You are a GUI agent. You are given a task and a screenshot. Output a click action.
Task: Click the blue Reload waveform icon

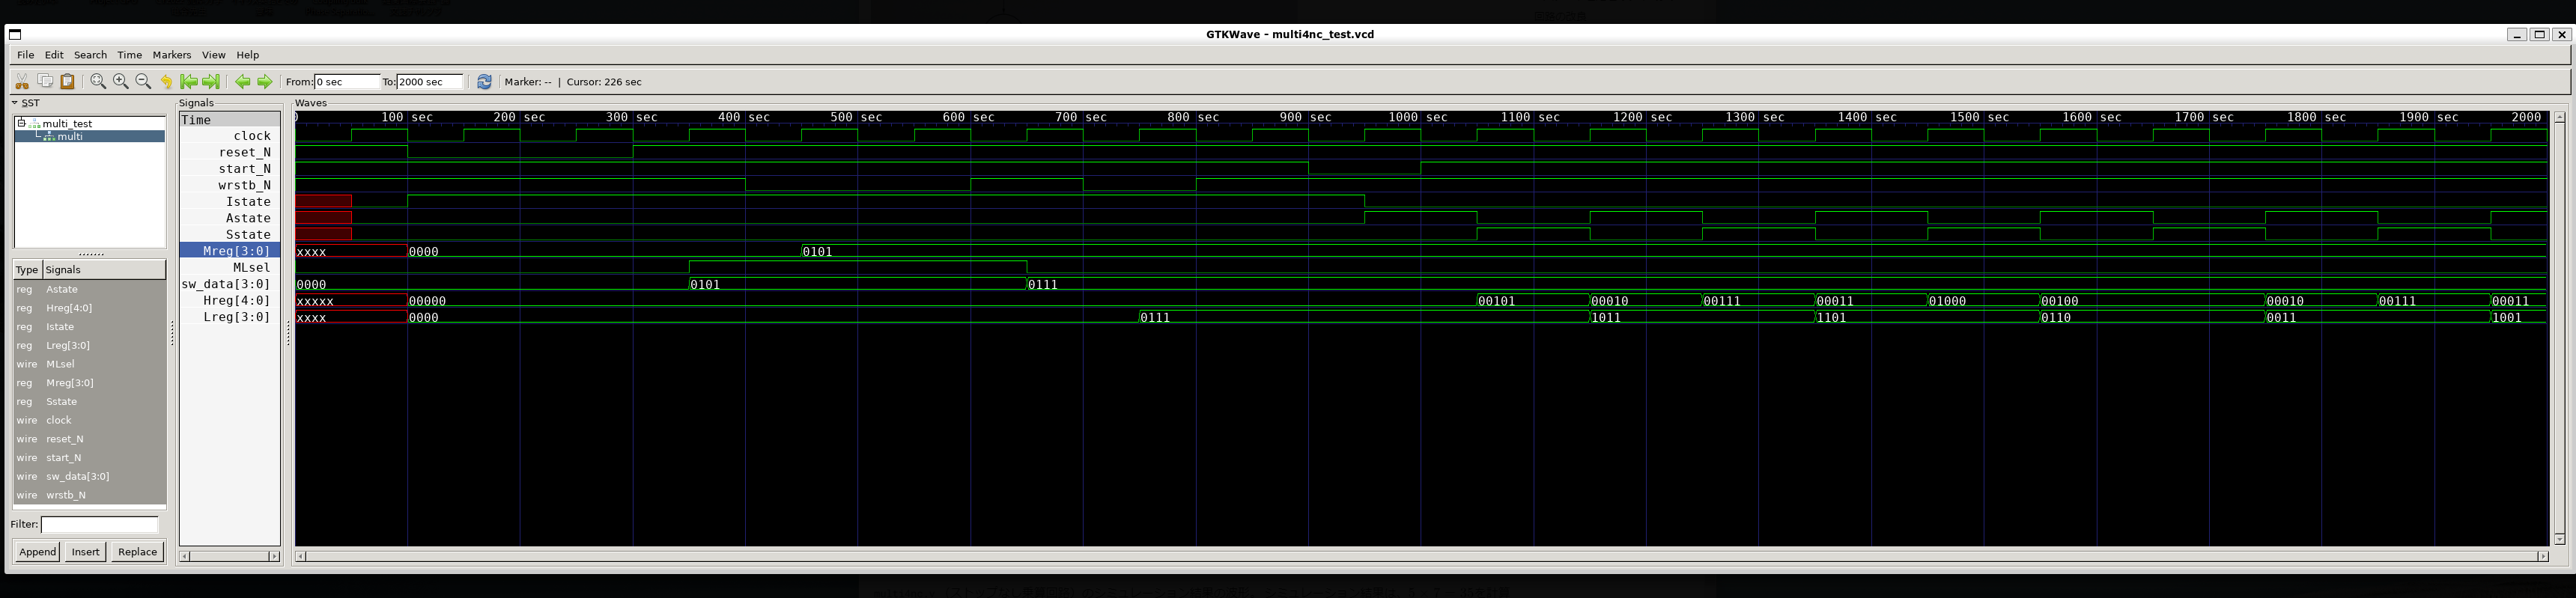pos(484,81)
